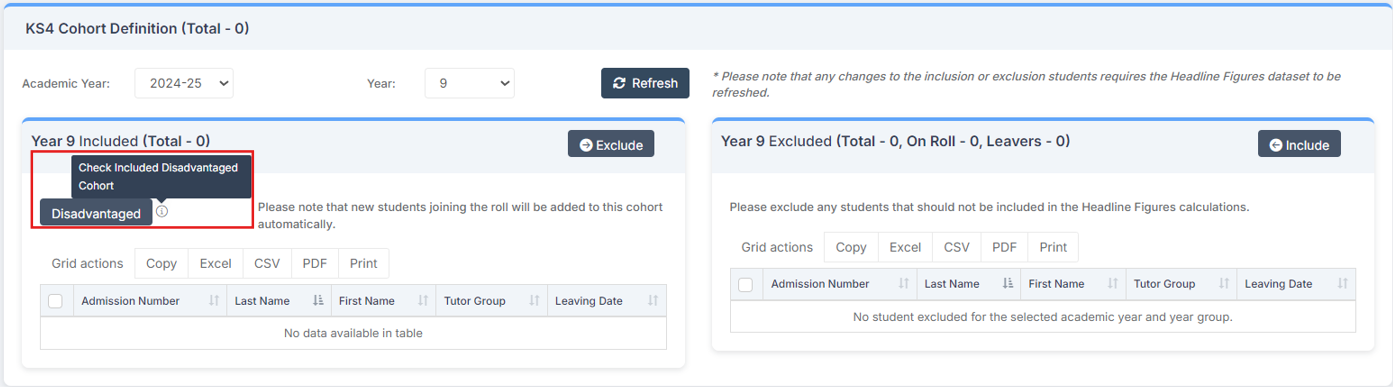Export the Excluded grid to Excel

click(905, 247)
